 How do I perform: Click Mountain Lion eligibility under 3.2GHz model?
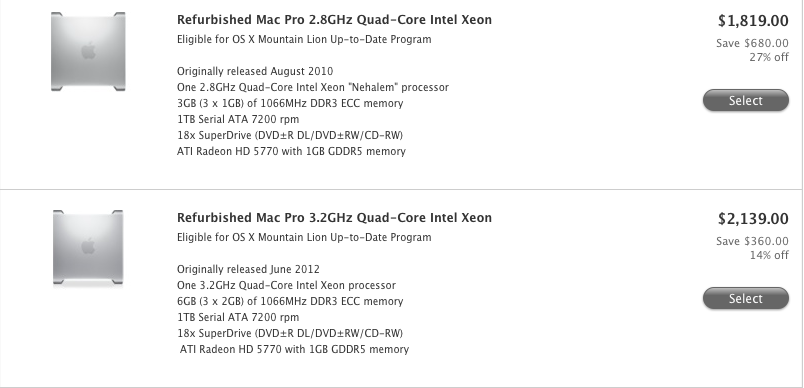[x=304, y=237]
